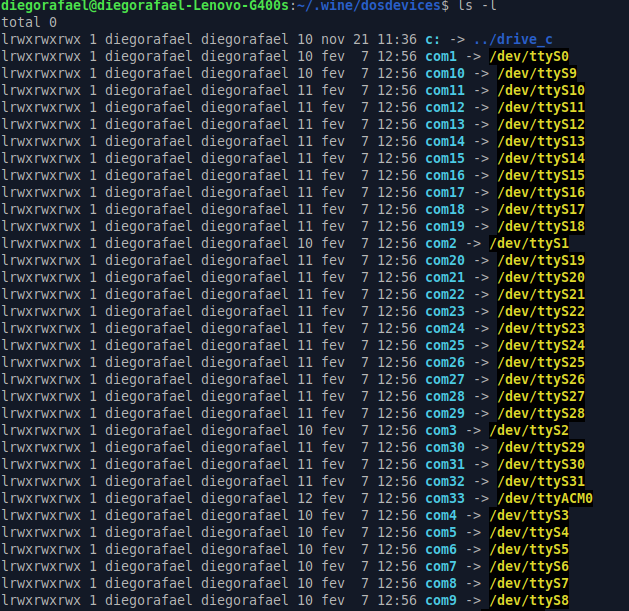Click the 'com1' symlink name

[x=441, y=56]
